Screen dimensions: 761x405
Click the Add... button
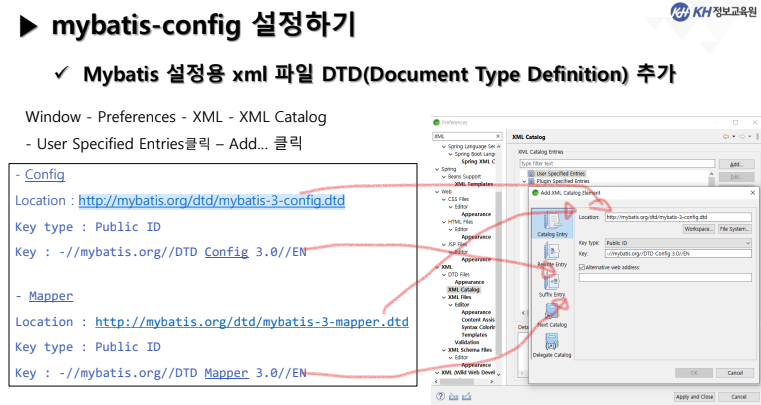736,164
